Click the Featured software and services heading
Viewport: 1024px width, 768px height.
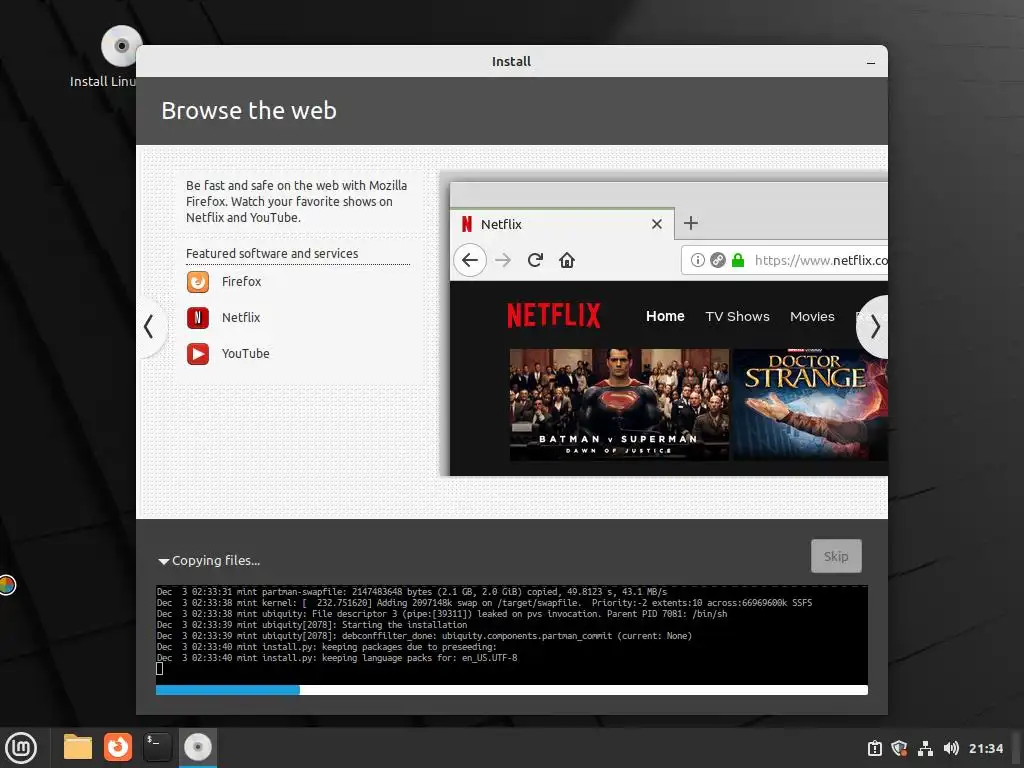coord(272,253)
